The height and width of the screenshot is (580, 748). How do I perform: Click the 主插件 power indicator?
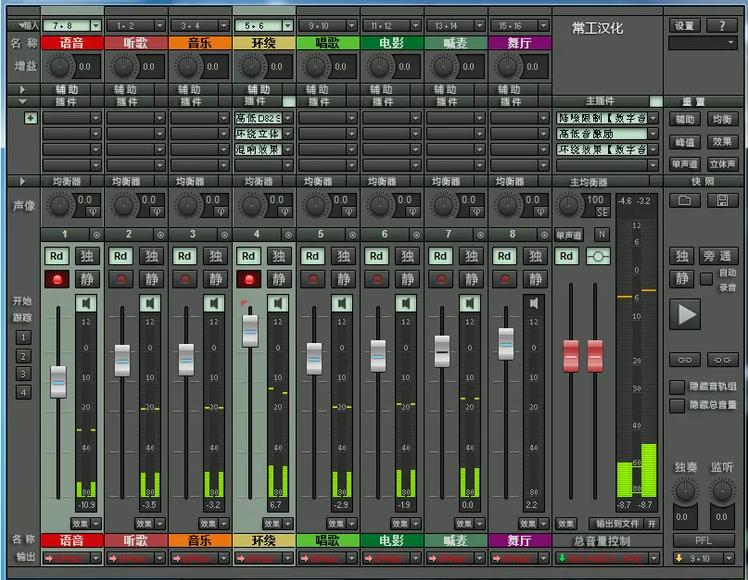point(656,101)
